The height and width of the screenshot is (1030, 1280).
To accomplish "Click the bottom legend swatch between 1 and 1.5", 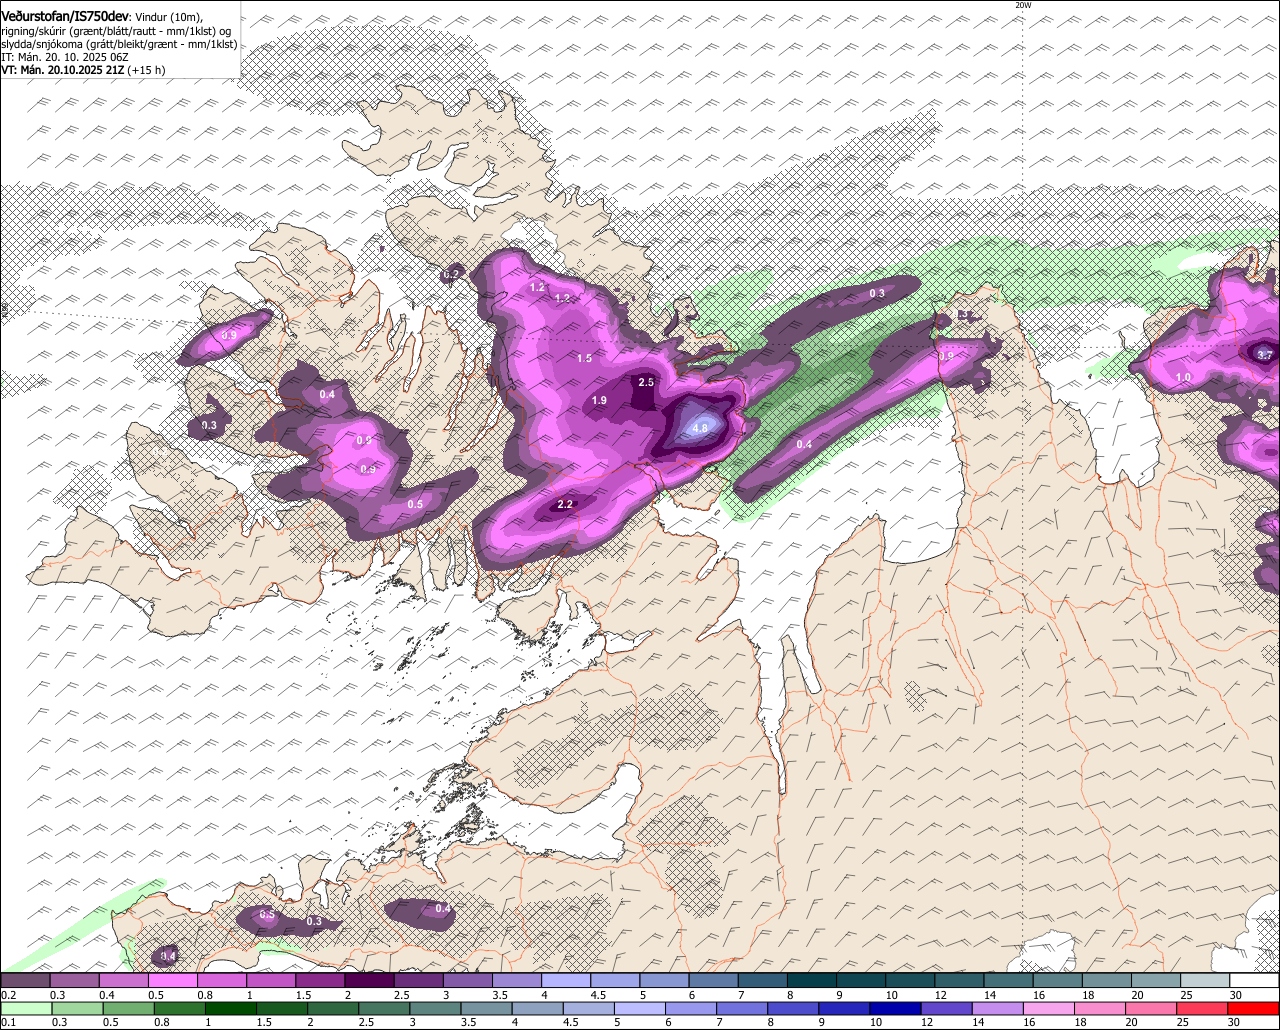I will click(x=232, y=1008).
